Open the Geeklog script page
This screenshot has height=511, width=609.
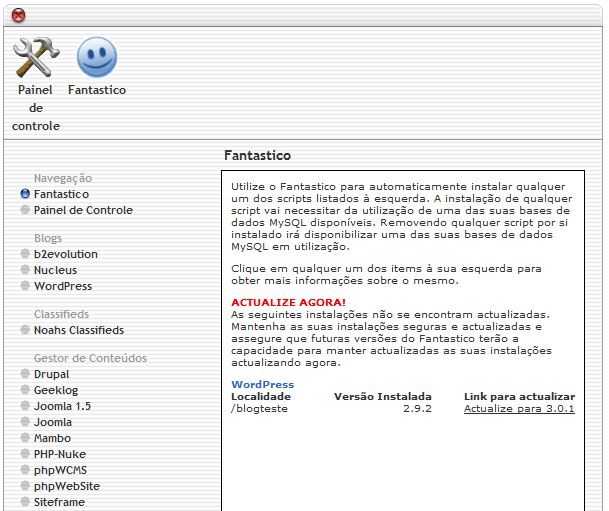point(56,390)
